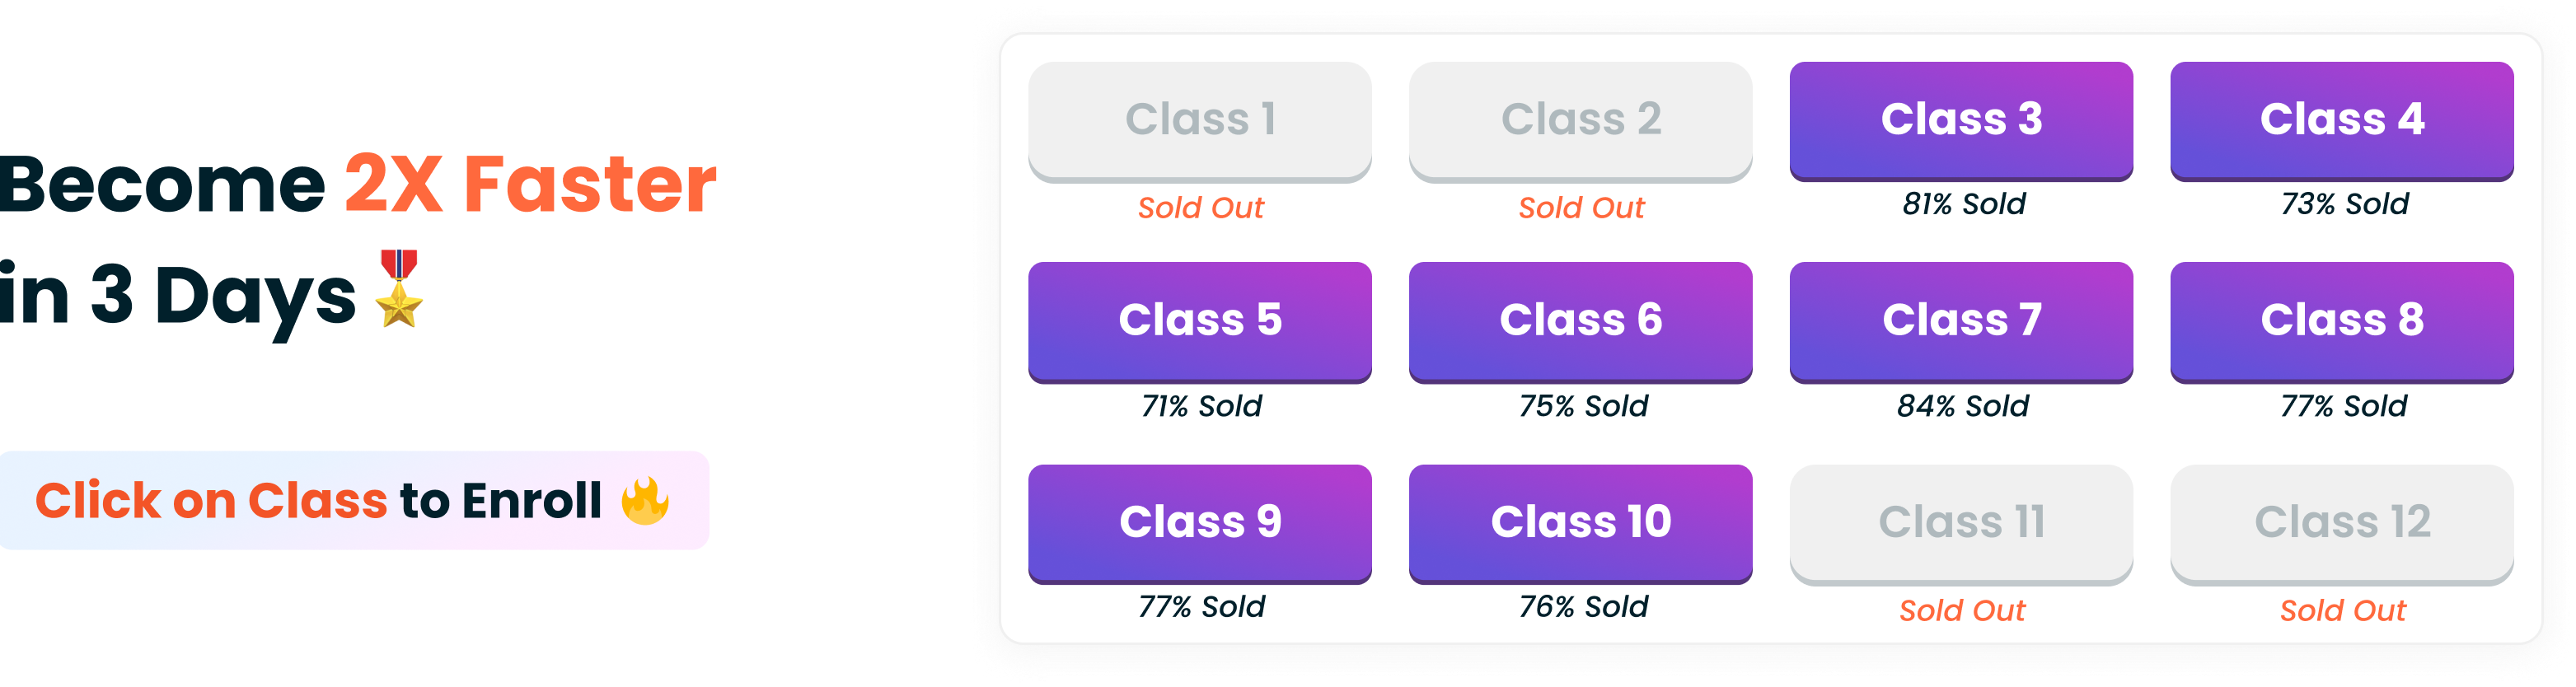Select Class 6 to enroll

coord(1581,322)
